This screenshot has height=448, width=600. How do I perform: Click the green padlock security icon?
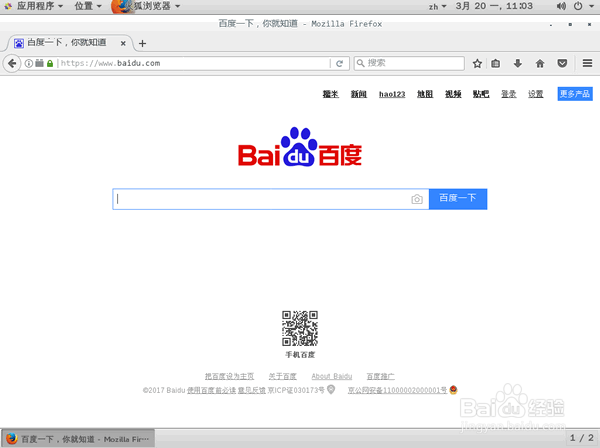point(50,64)
